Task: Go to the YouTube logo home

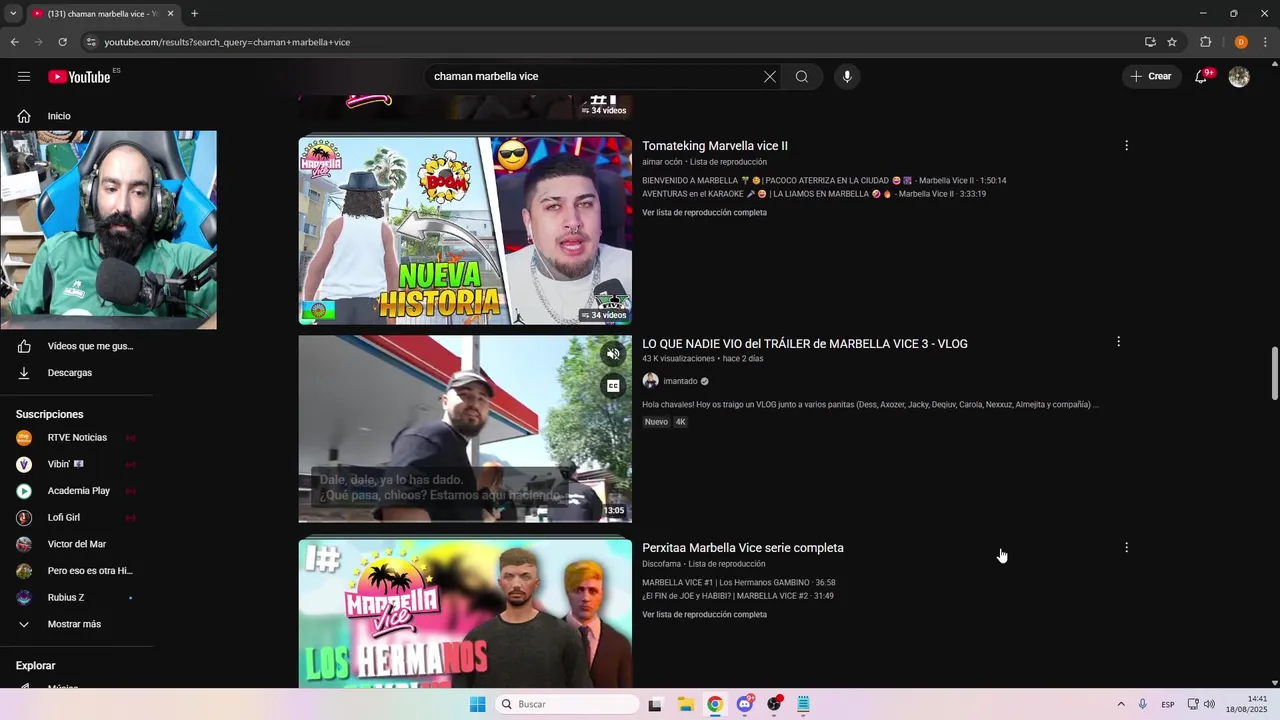Action: [x=79, y=77]
